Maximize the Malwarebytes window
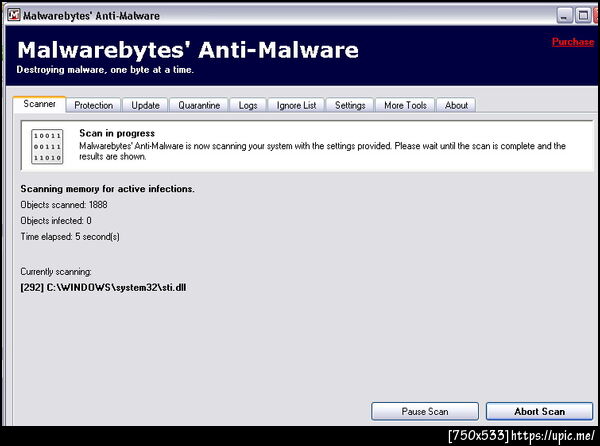The image size is (600, 446). point(583,16)
